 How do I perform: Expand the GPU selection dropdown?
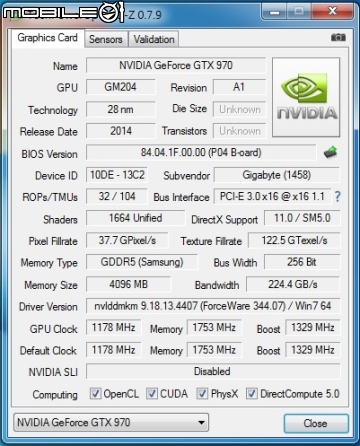(111, 422)
